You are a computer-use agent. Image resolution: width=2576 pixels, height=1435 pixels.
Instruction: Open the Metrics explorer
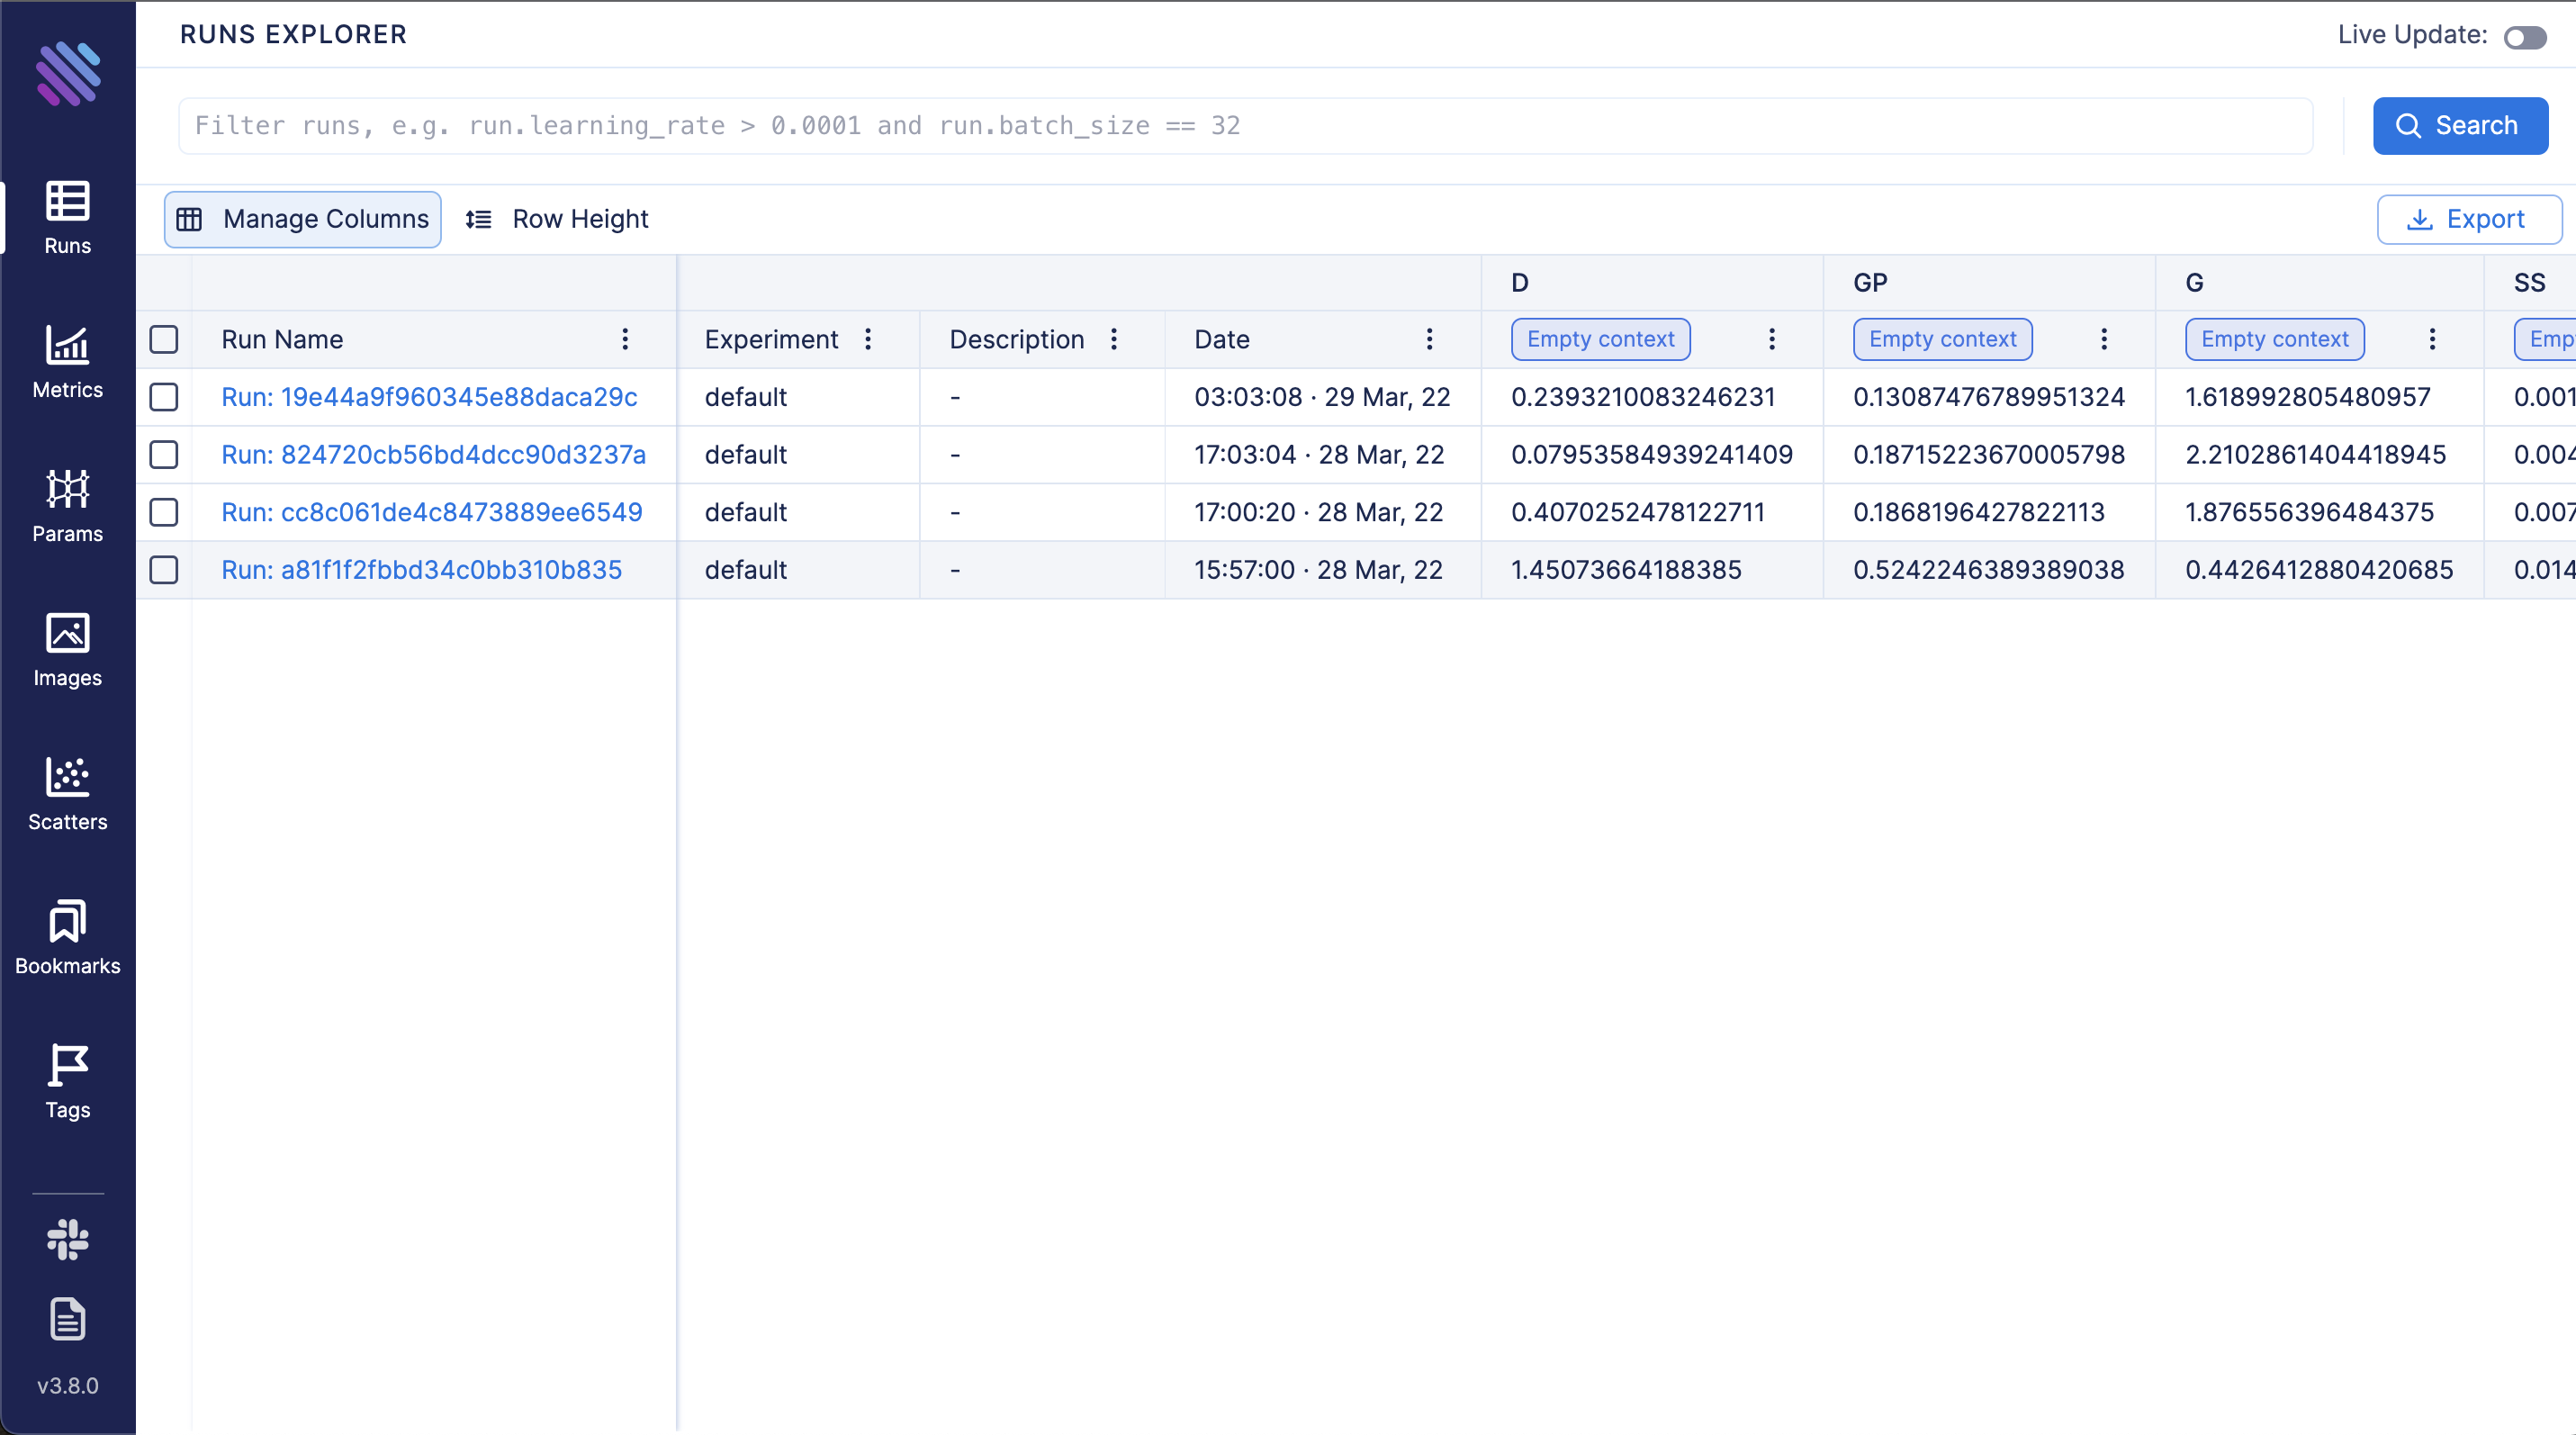click(68, 361)
